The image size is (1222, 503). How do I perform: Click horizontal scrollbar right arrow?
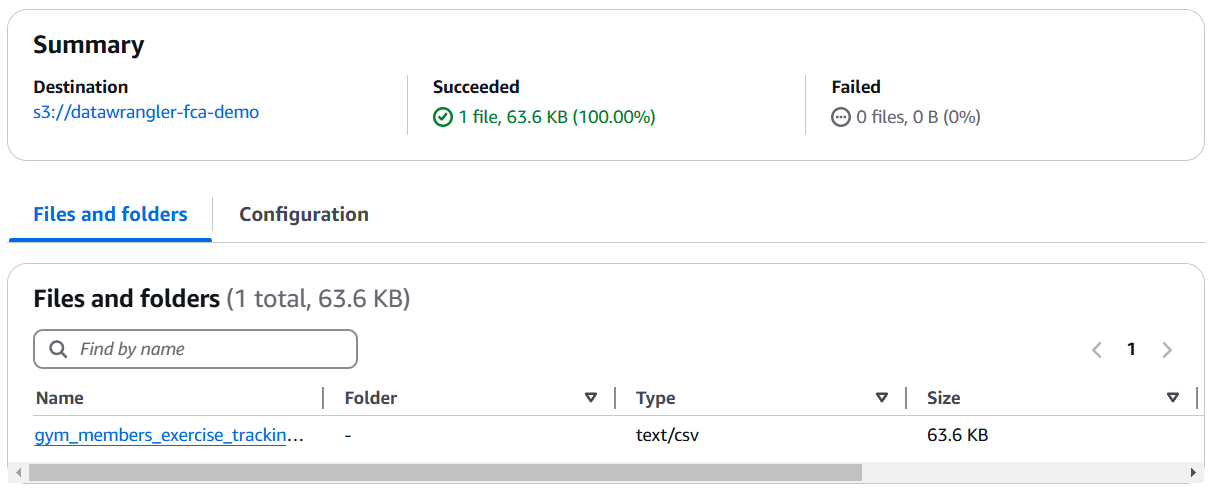click(1193, 472)
